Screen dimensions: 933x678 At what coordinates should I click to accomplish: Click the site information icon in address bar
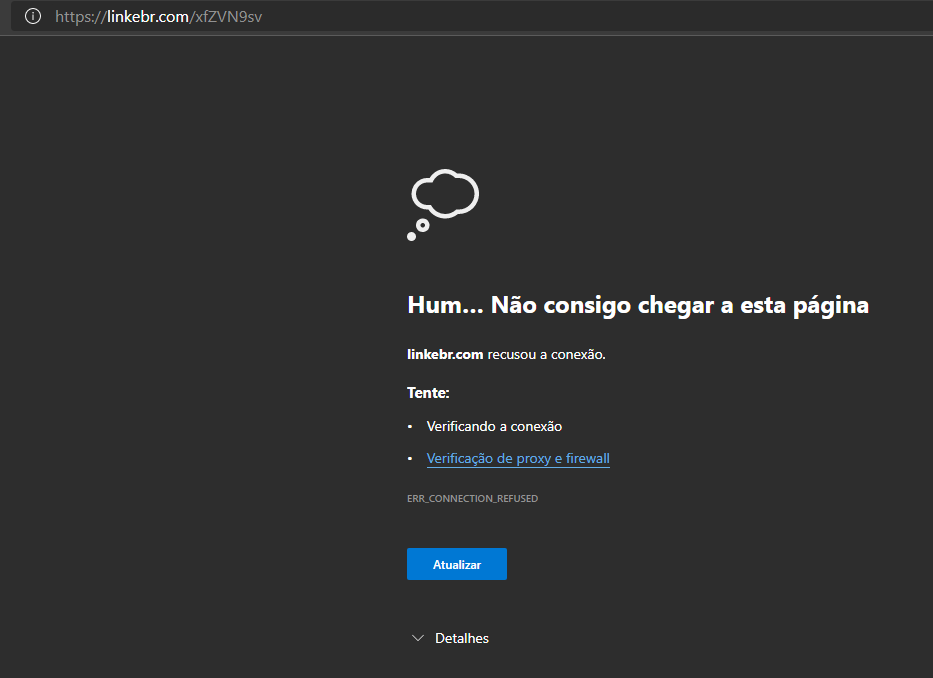33,16
